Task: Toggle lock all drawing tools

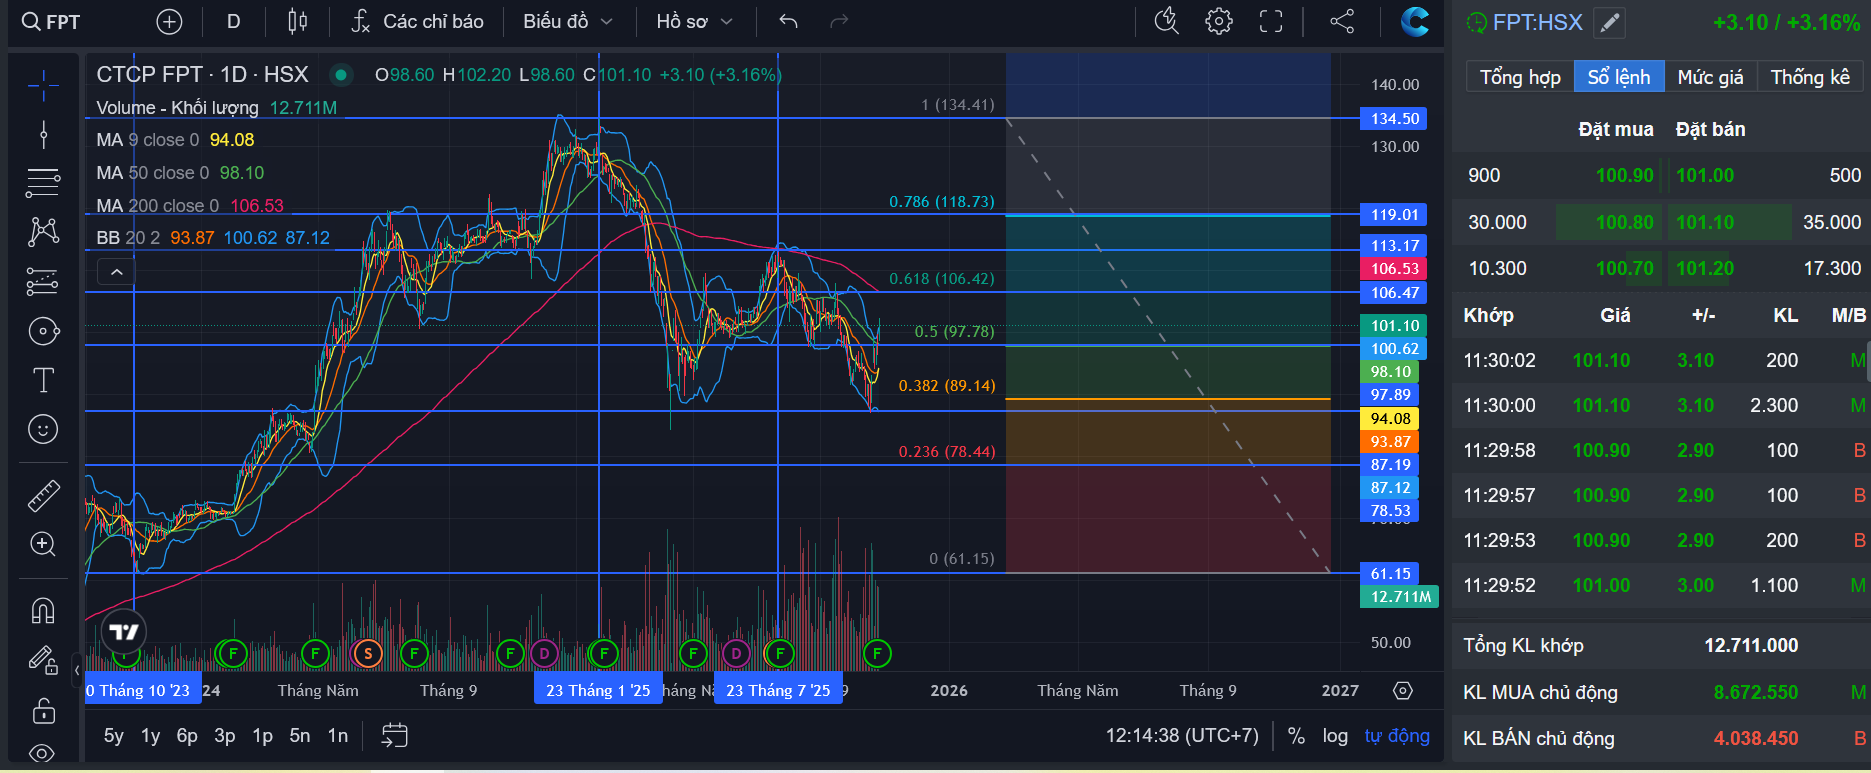Action: (x=43, y=710)
